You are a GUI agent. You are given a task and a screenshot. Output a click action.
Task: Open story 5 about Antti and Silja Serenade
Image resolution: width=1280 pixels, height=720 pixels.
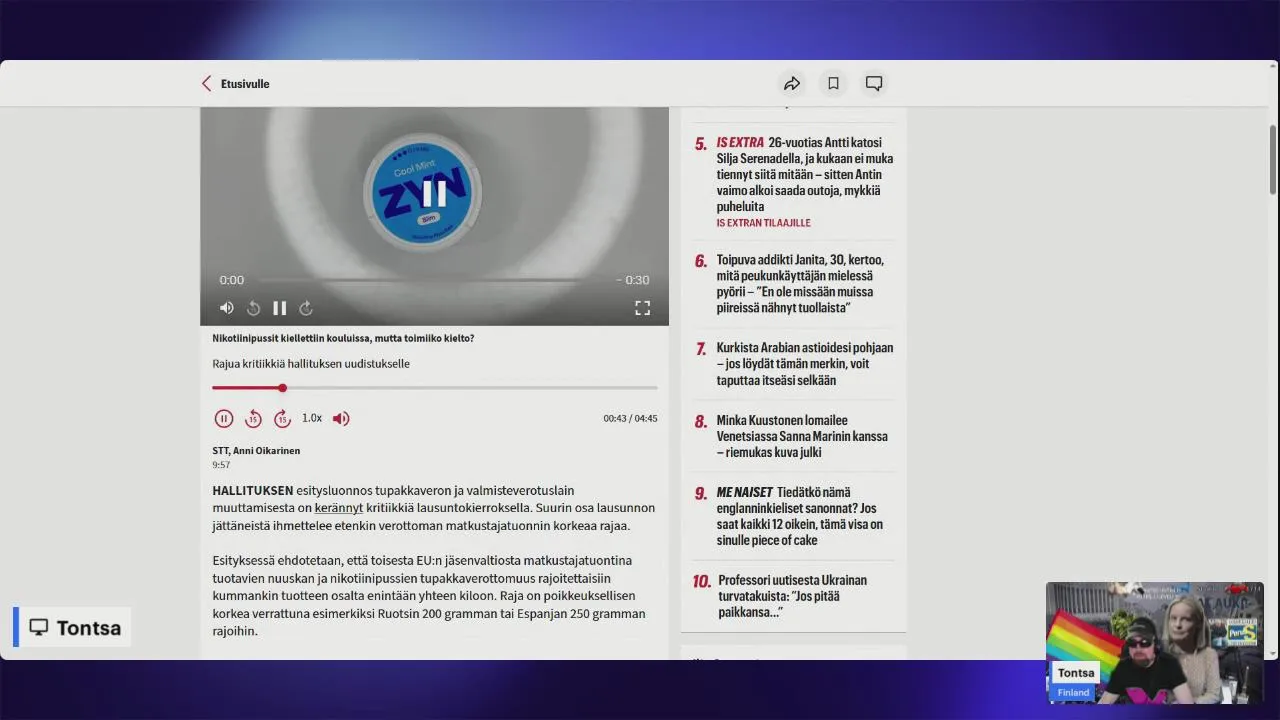pyautogui.click(x=804, y=174)
